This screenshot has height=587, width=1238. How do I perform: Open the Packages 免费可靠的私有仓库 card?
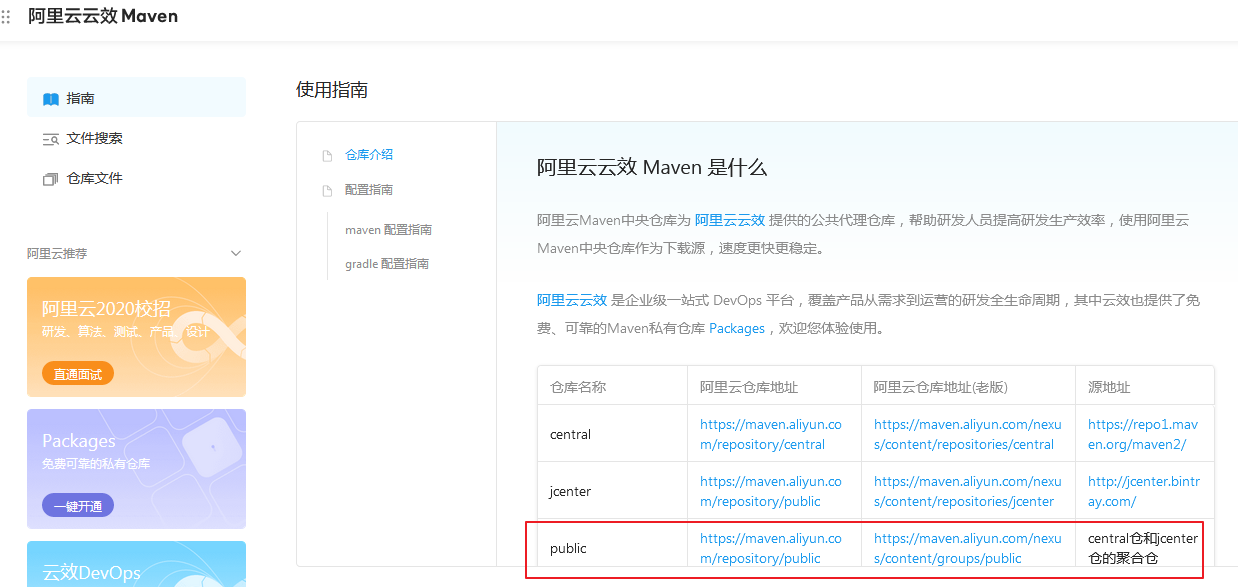coord(136,469)
